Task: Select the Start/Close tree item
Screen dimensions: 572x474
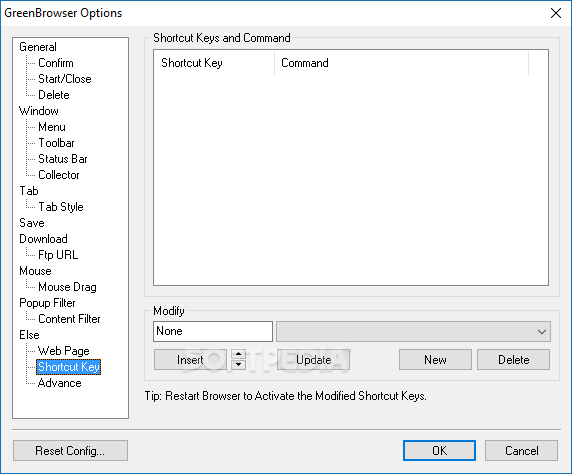Action: pos(65,79)
